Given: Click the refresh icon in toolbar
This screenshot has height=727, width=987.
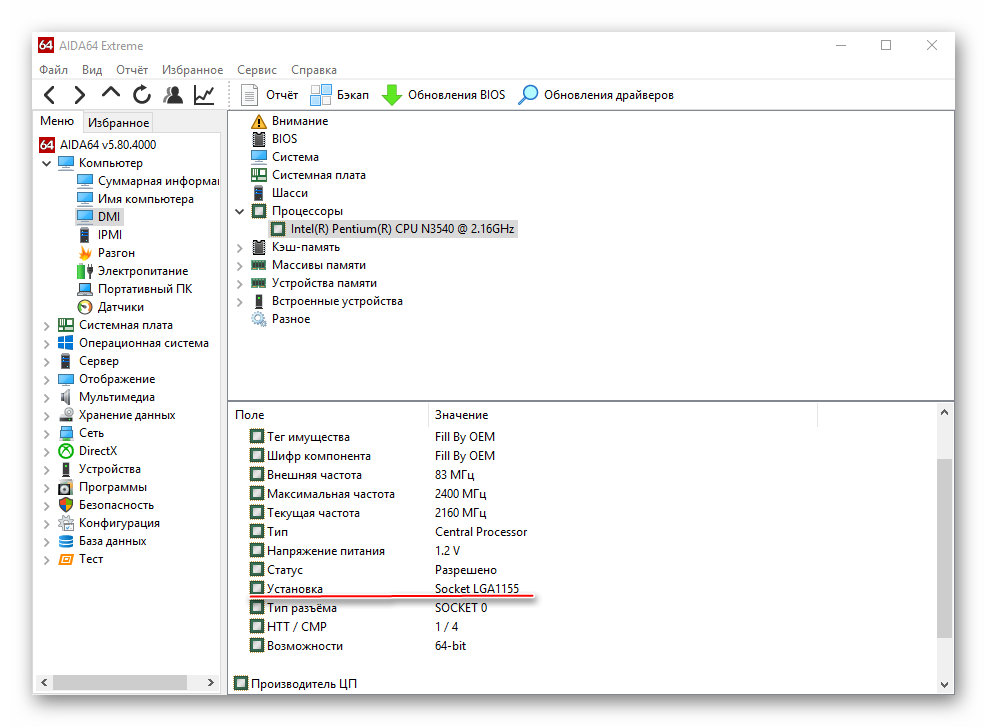Looking at the screenshot, I should point(142,95).
